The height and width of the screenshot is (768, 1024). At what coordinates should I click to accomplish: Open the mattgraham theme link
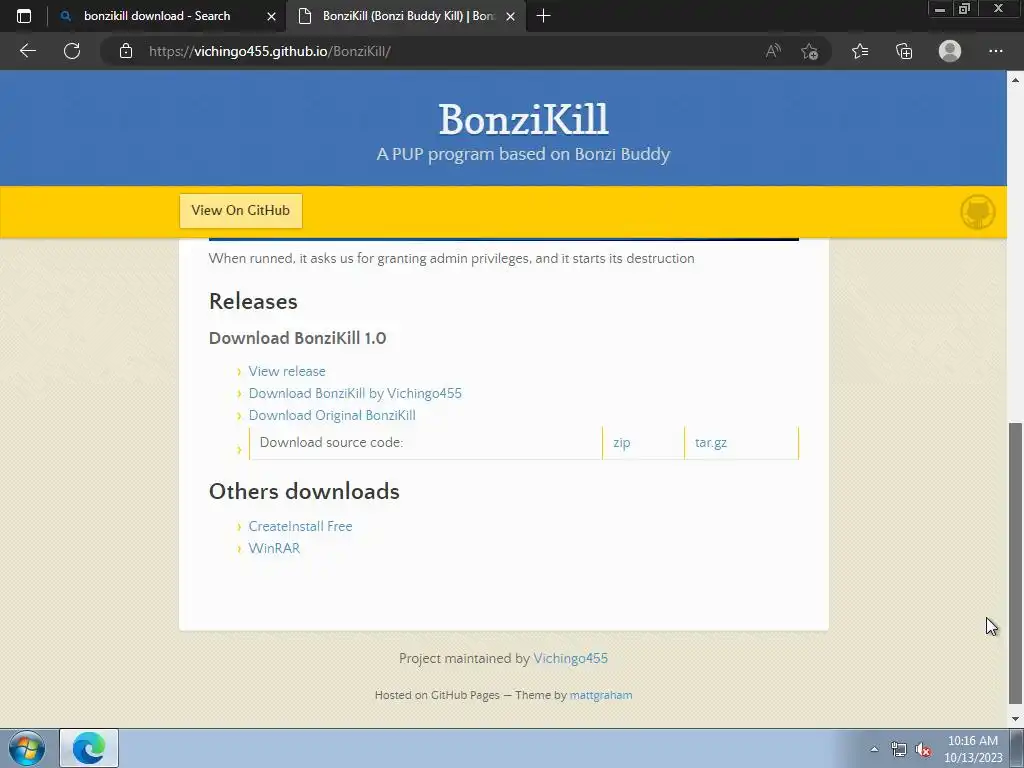601,695
